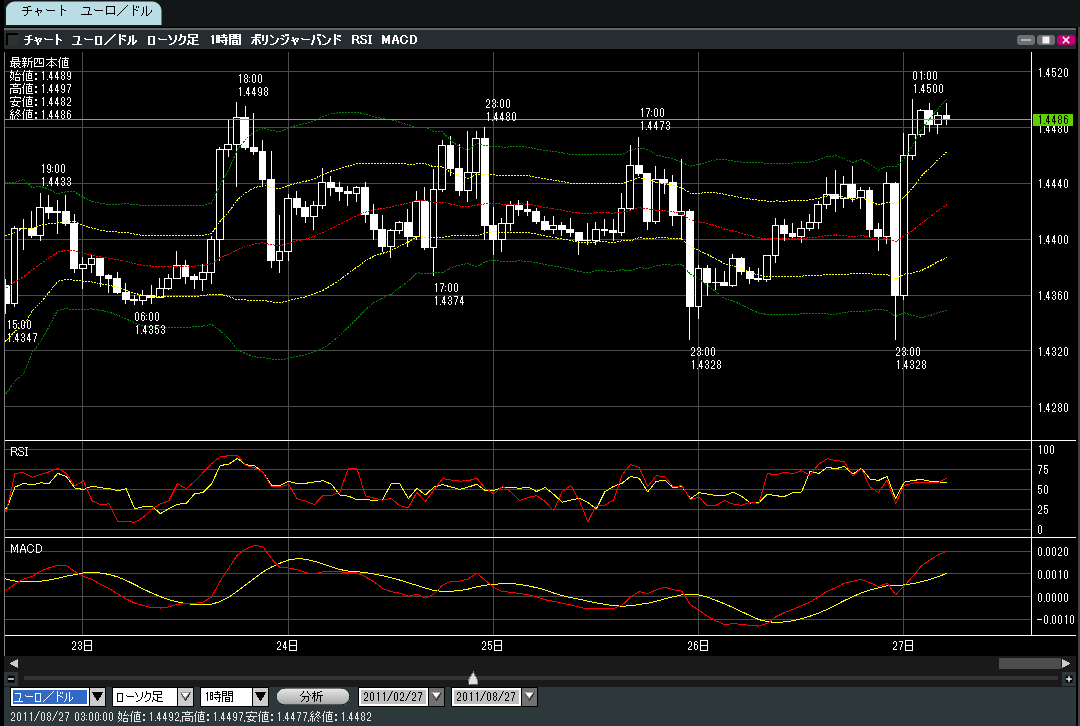The image size is (1080, 726).
Task: Click the horizontal scrollbar thumb
Action: point(1027,663)
